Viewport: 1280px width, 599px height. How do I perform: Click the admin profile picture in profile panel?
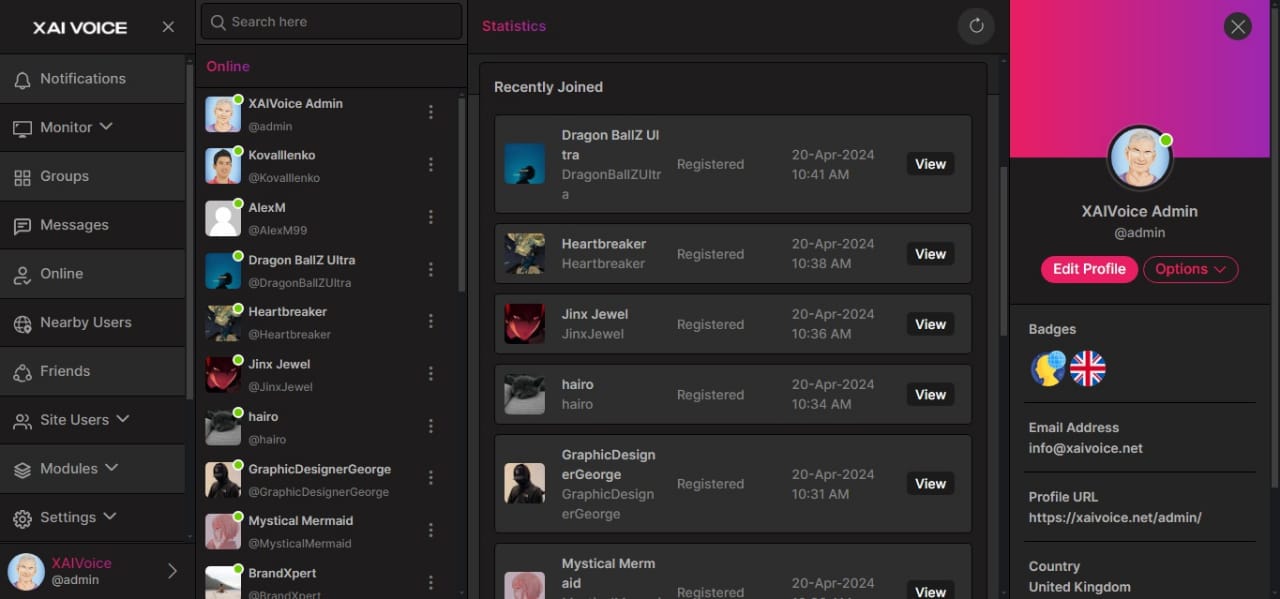click(1140, 159)
